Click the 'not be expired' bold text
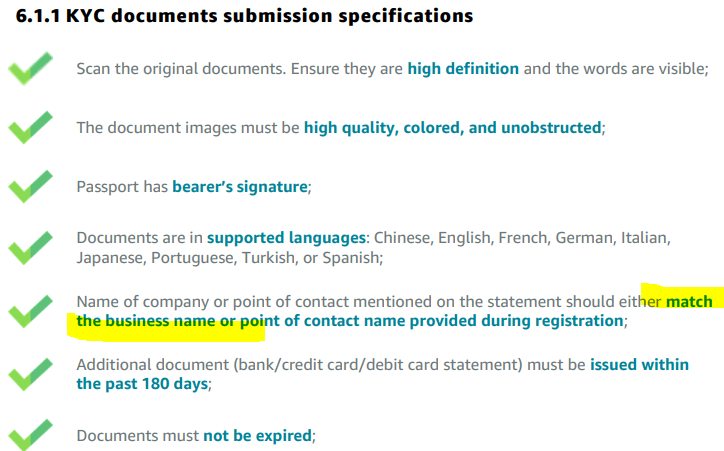The width and height of the screenshot is (724, 451). 258,436
